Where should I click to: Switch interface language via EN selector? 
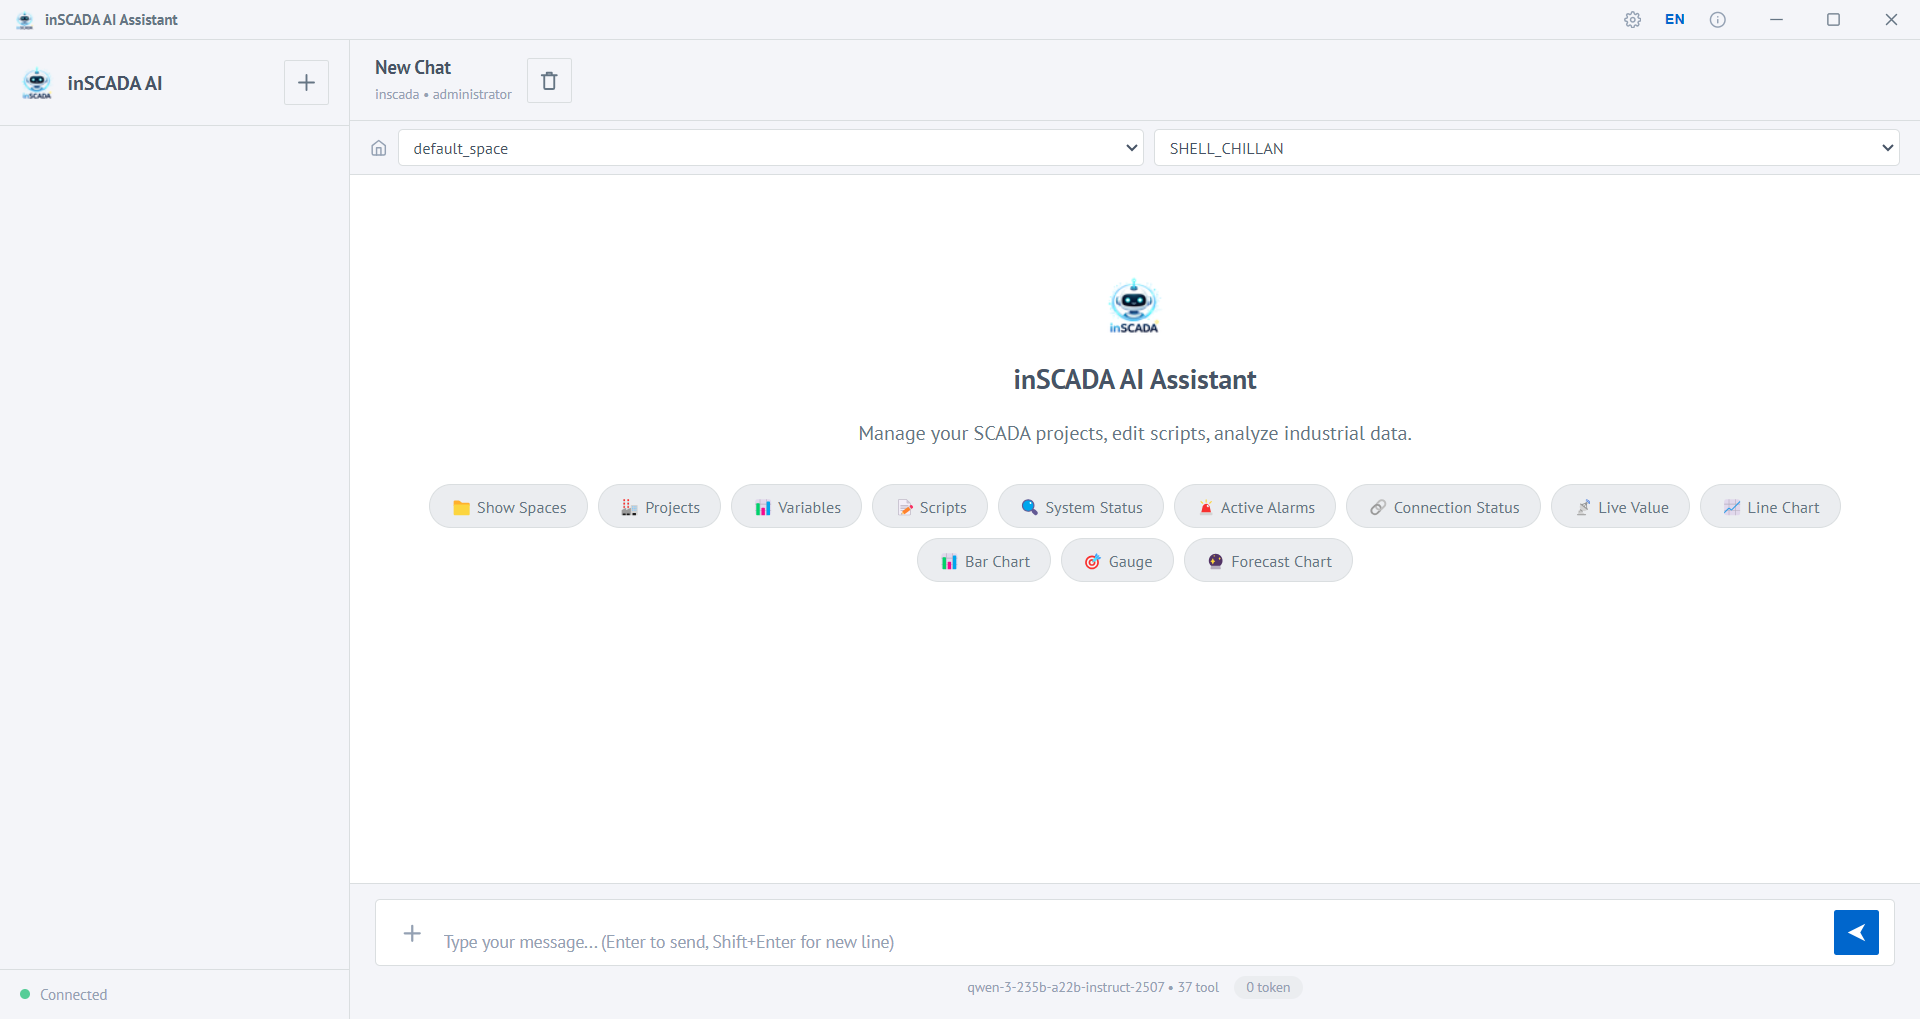click(x=1675, y=19)
